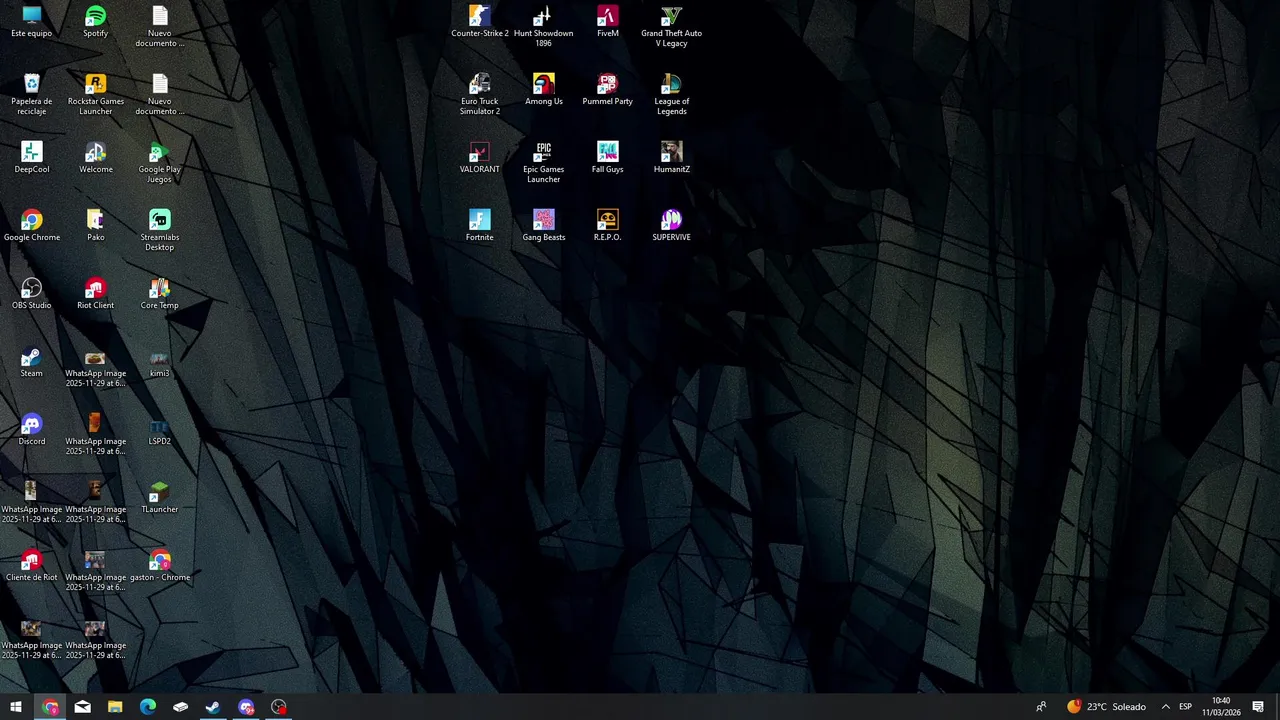1280x720 pixels.
Task: Select the Pako desktop icon
Action: click(96, 226)
